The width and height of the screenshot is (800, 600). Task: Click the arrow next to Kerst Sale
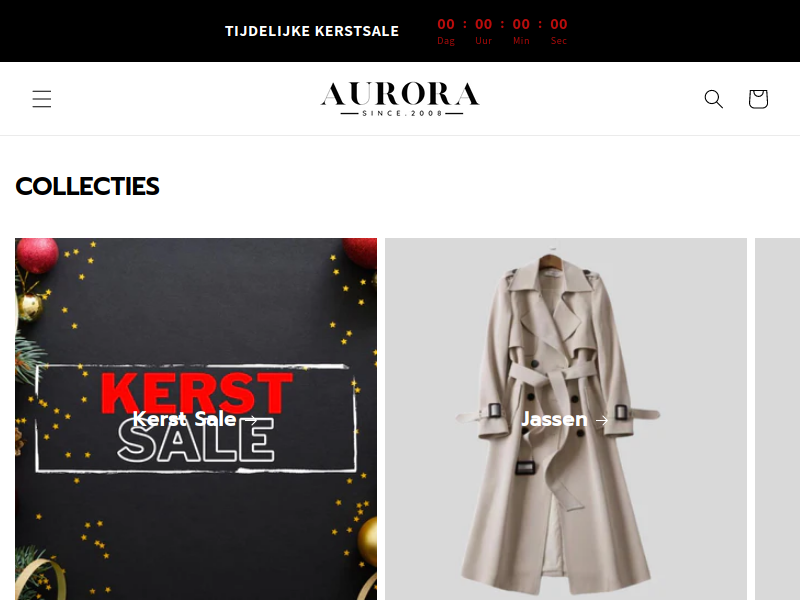251,420
